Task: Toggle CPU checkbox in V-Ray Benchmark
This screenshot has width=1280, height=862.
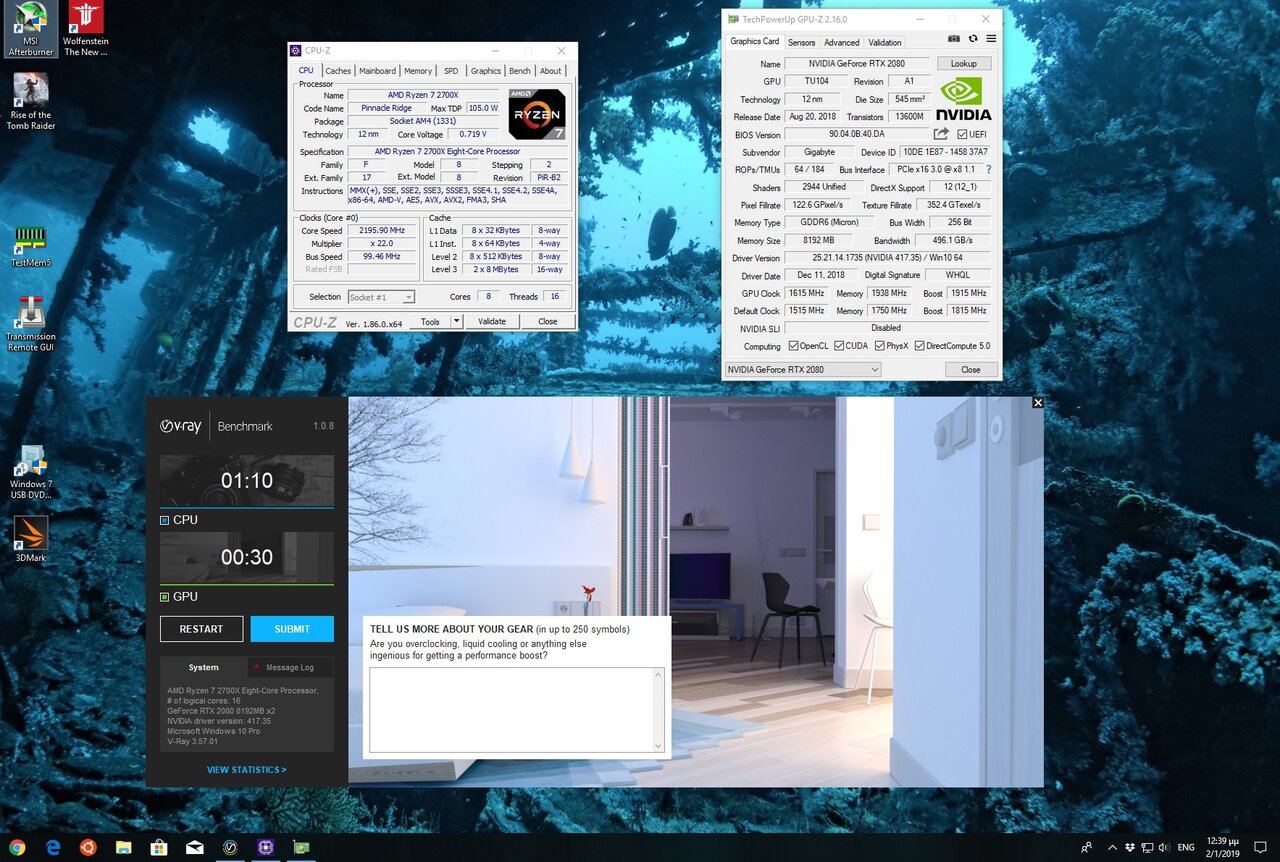Action: pyautogui.click(x=165, y=520)
